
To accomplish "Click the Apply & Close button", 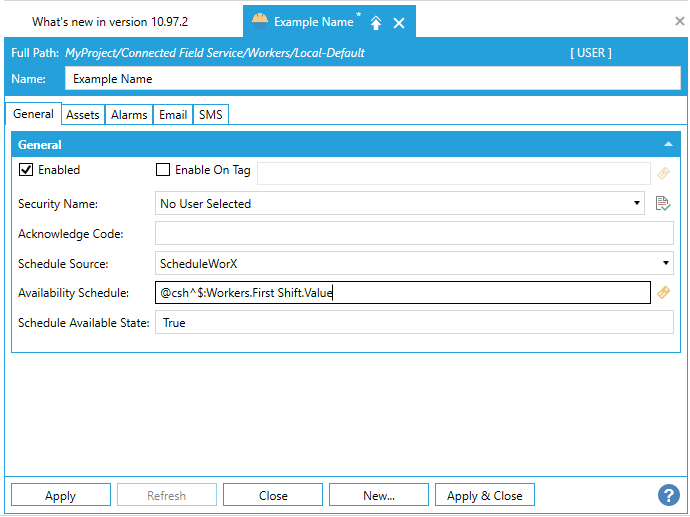I will tap(484, 496).
